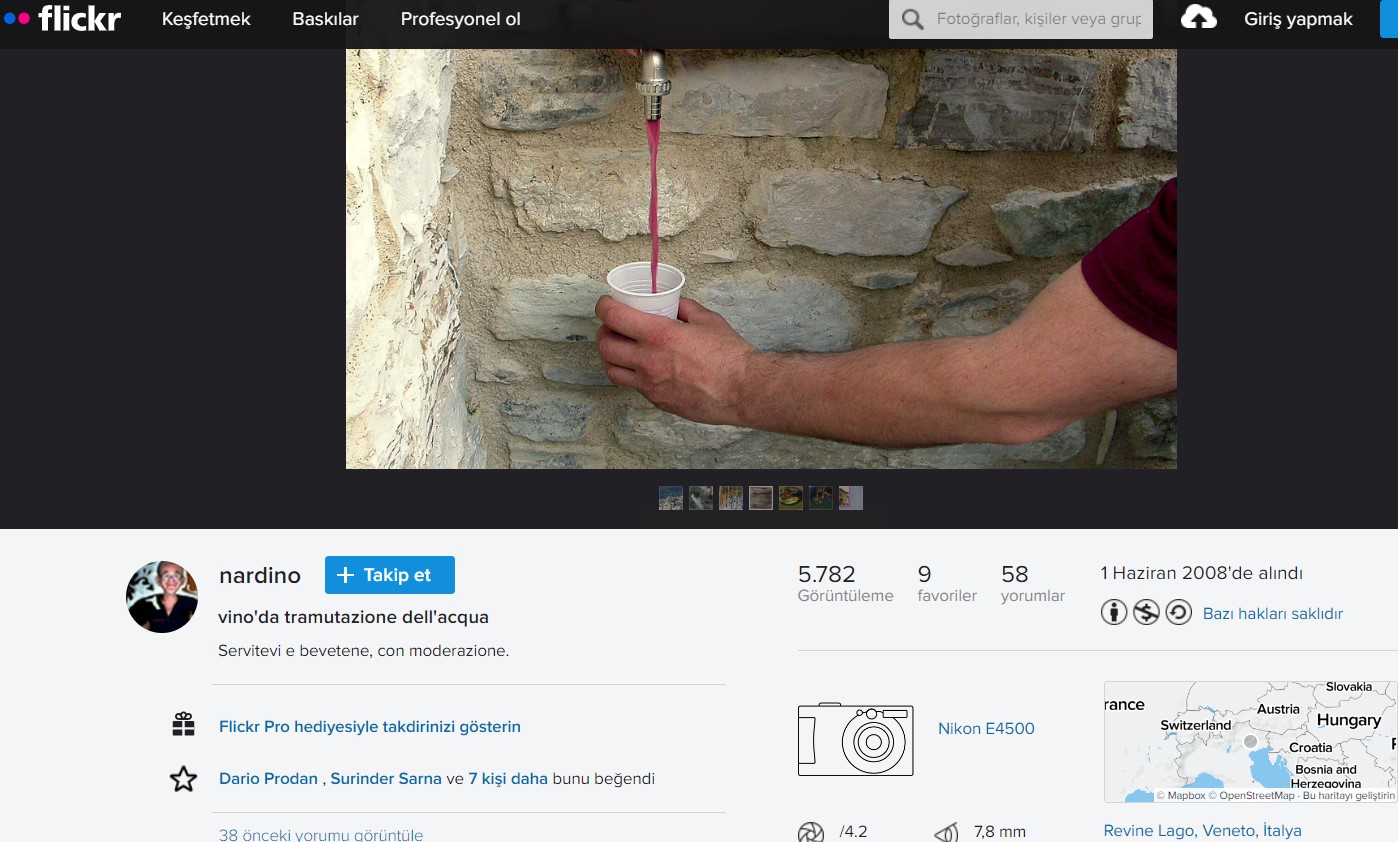This screenshot has height=842, width=1398.
Task: Click the star favorite icon
Action: point(183,779)
